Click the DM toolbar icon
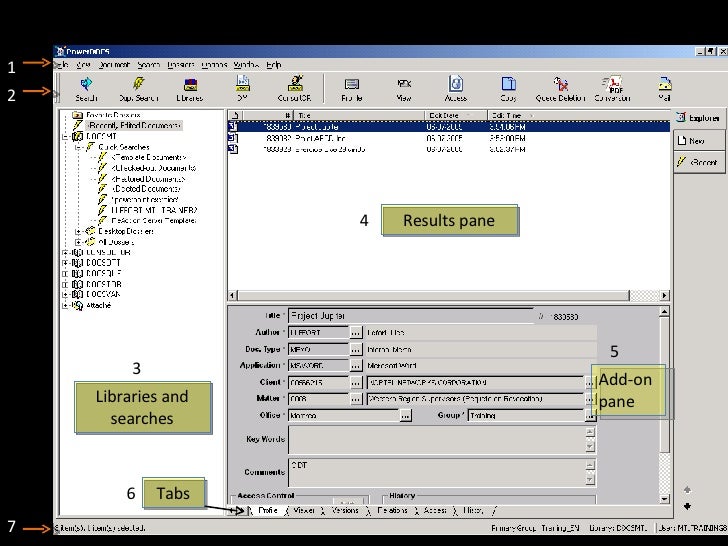The width and height of the screenshot is (728, 546). pos(242,89)
